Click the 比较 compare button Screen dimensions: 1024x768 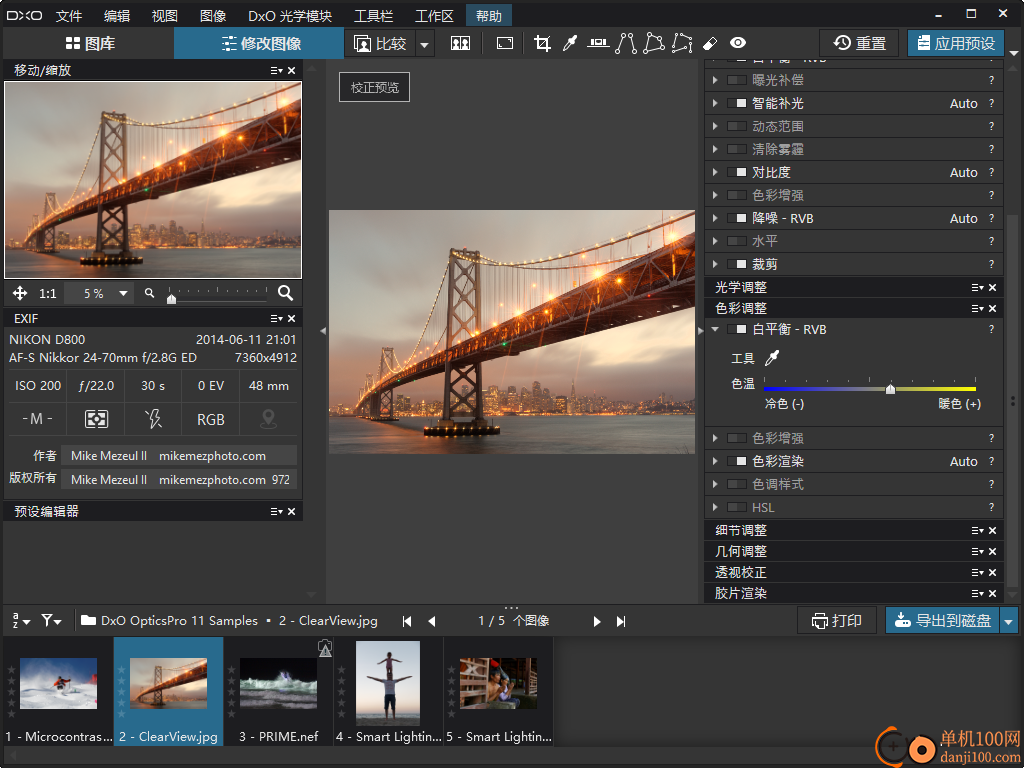pos(381,44)
